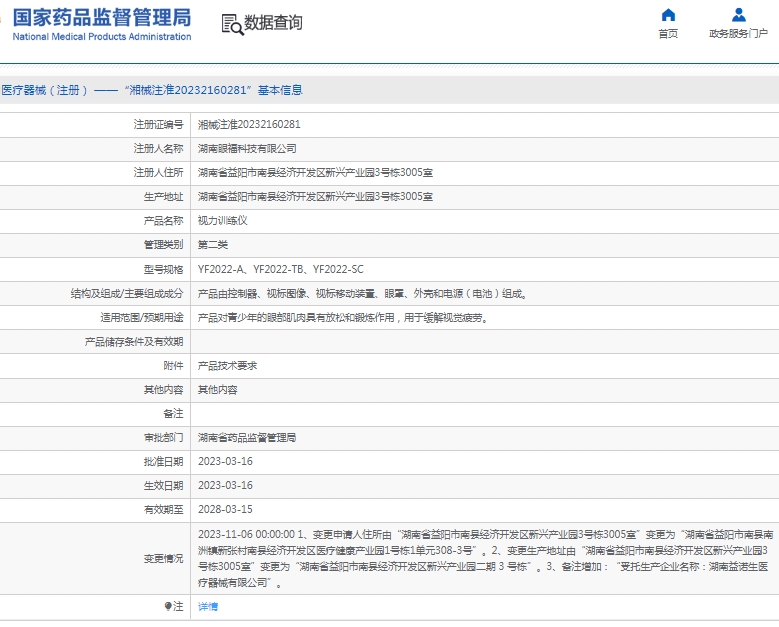Select registration number 湘械注准20232160281 value
This screenshot has height=627, width=779.
pyautogui.click(x=249, y=124)
